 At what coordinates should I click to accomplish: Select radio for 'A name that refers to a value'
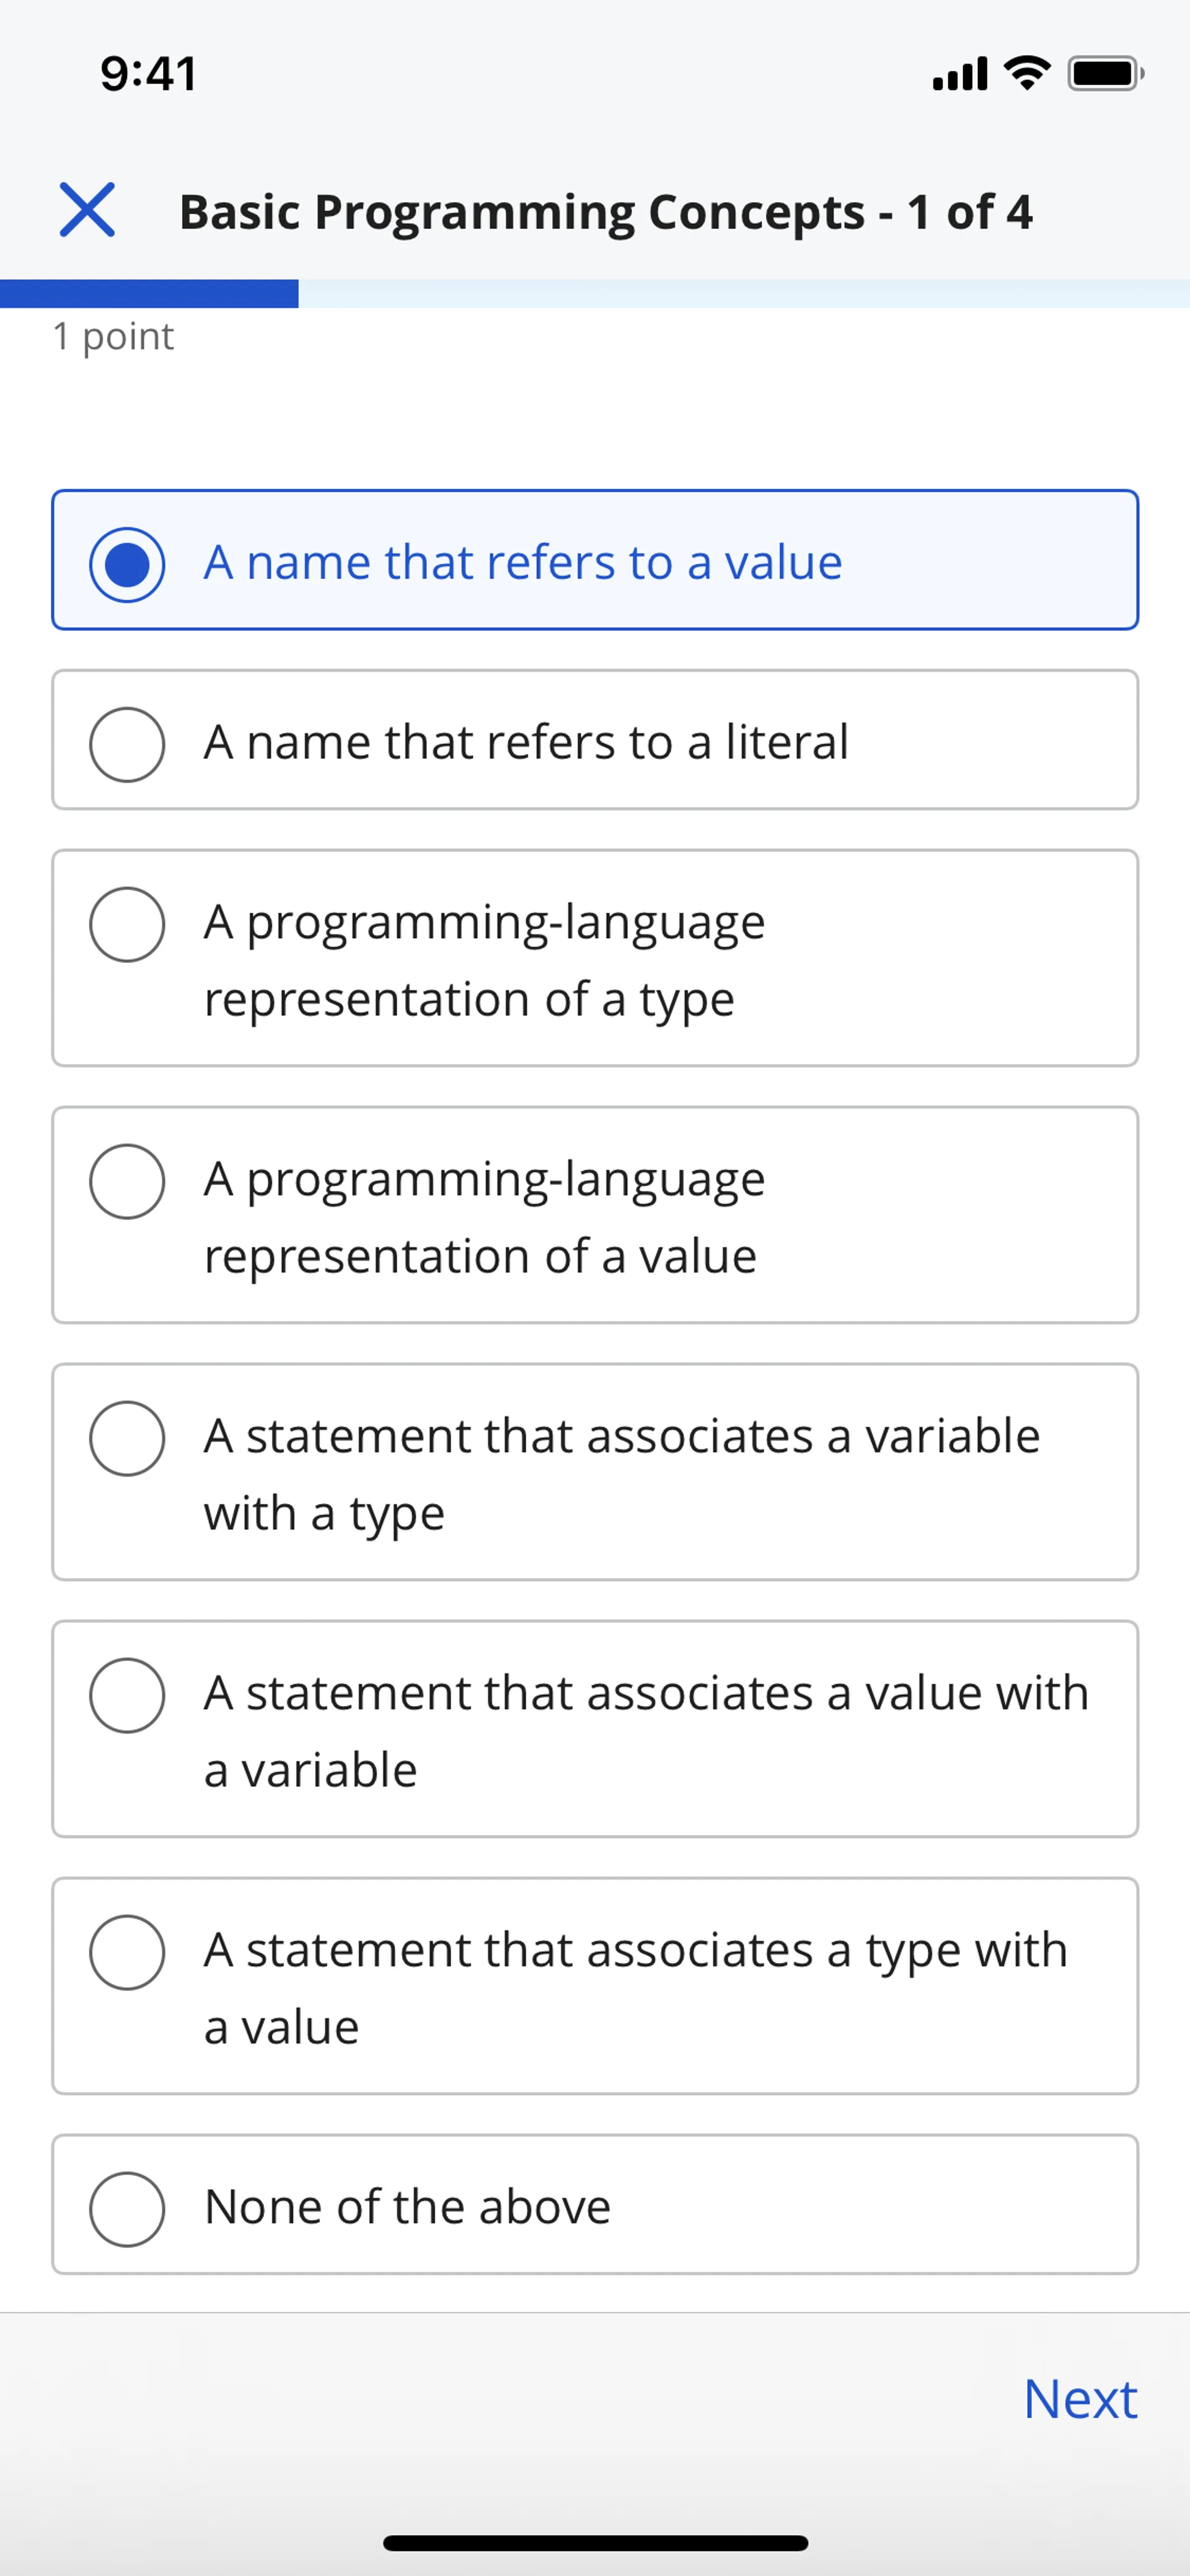click(x=127, y=563)
